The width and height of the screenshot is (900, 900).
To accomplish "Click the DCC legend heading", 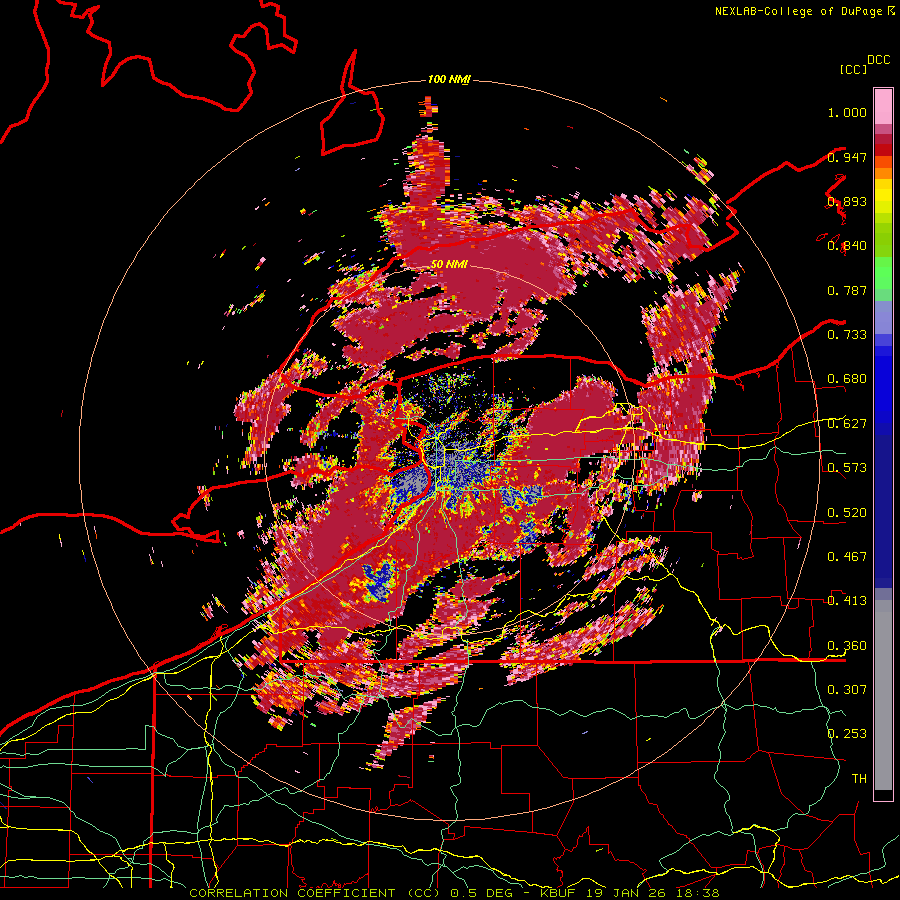I will (x=878, y=60).
